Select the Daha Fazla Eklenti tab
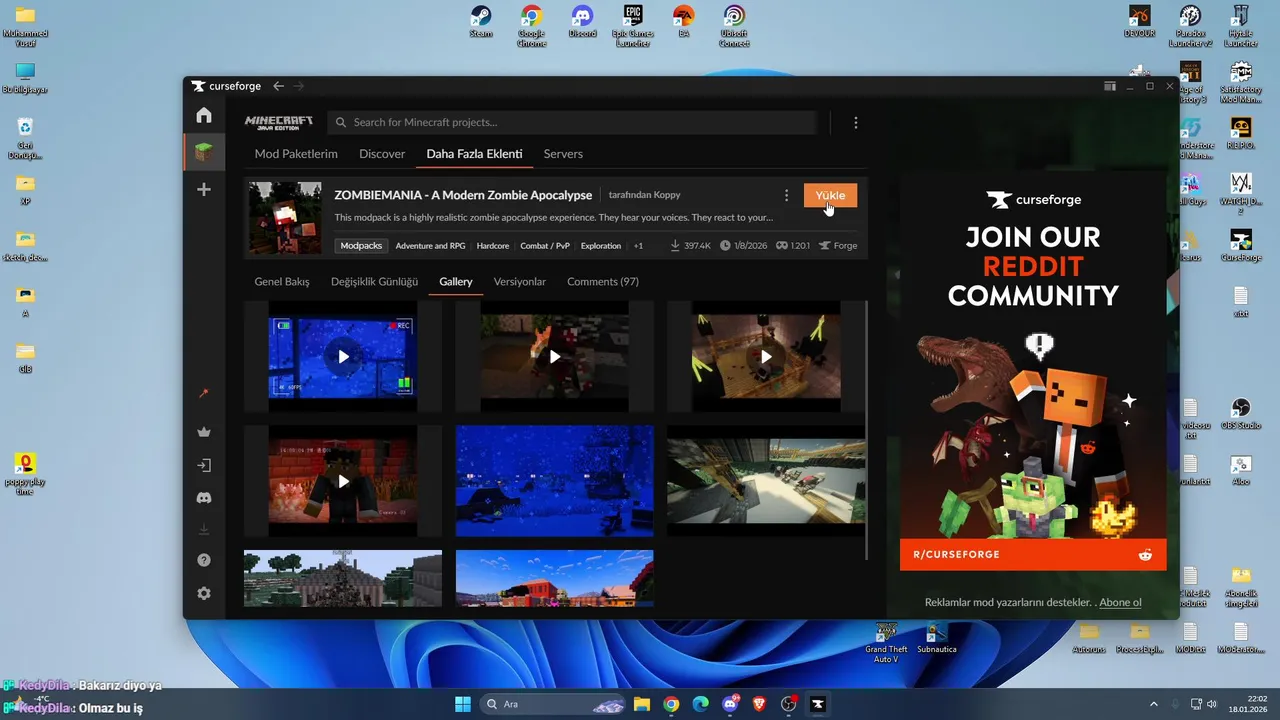 coord(474,154)
